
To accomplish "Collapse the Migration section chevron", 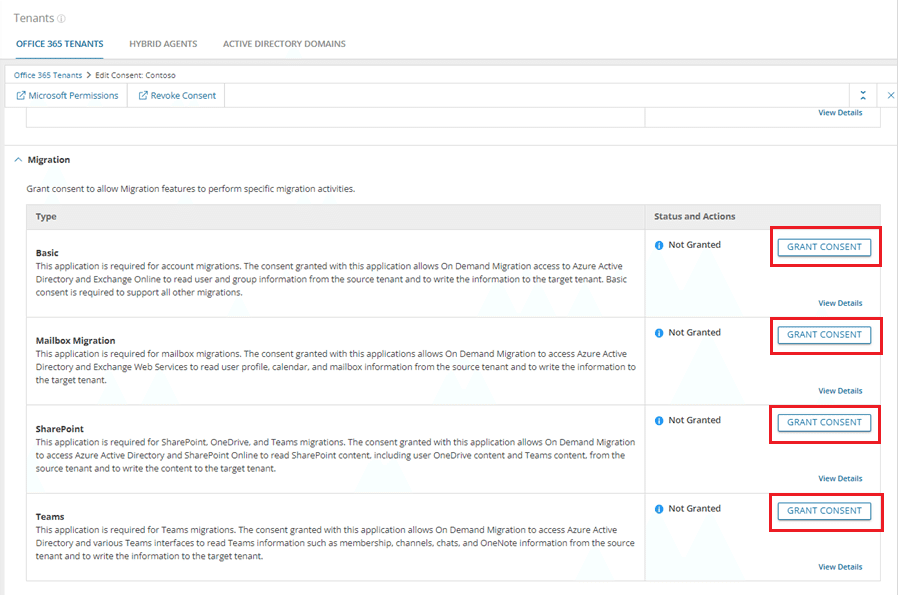I will click(18, 160).
